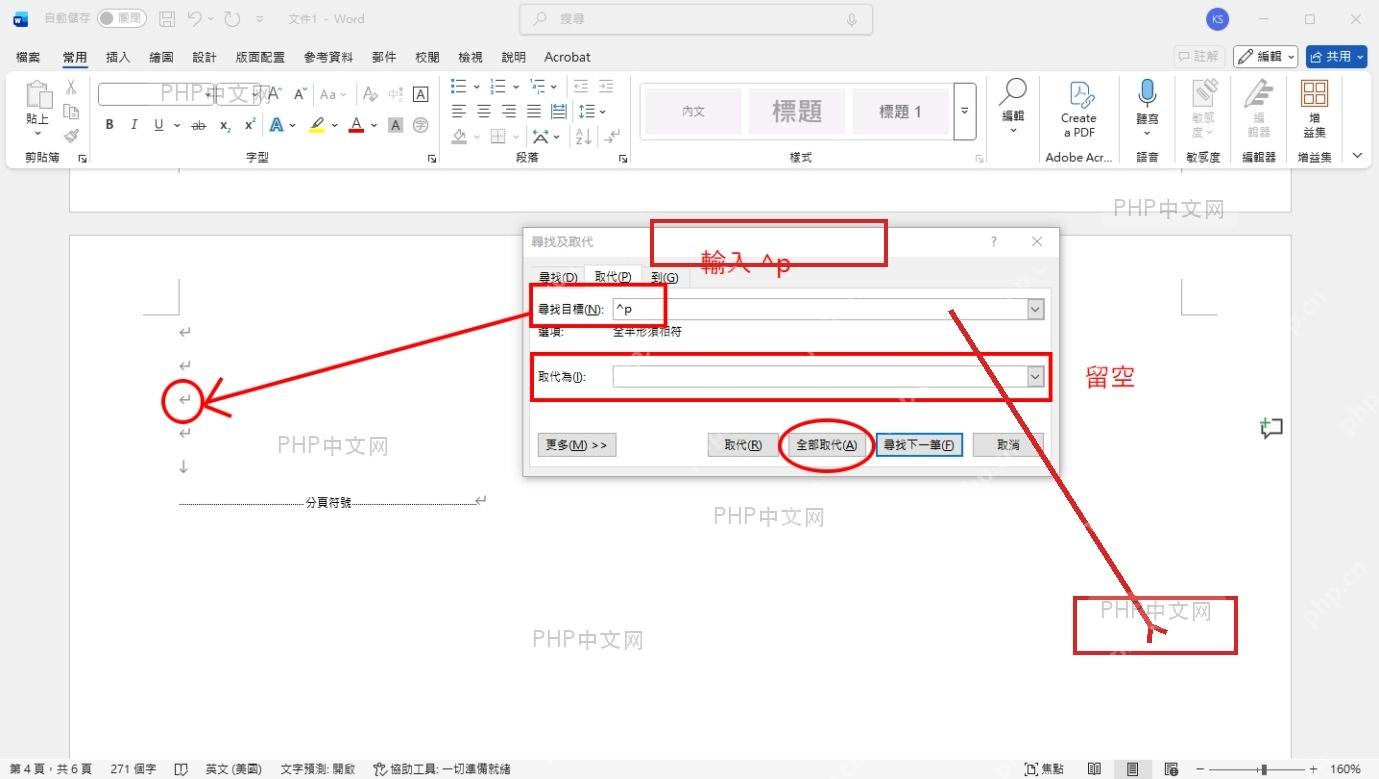
Task: Click Replace All (全部取代) button
Action: pos(826,445)
